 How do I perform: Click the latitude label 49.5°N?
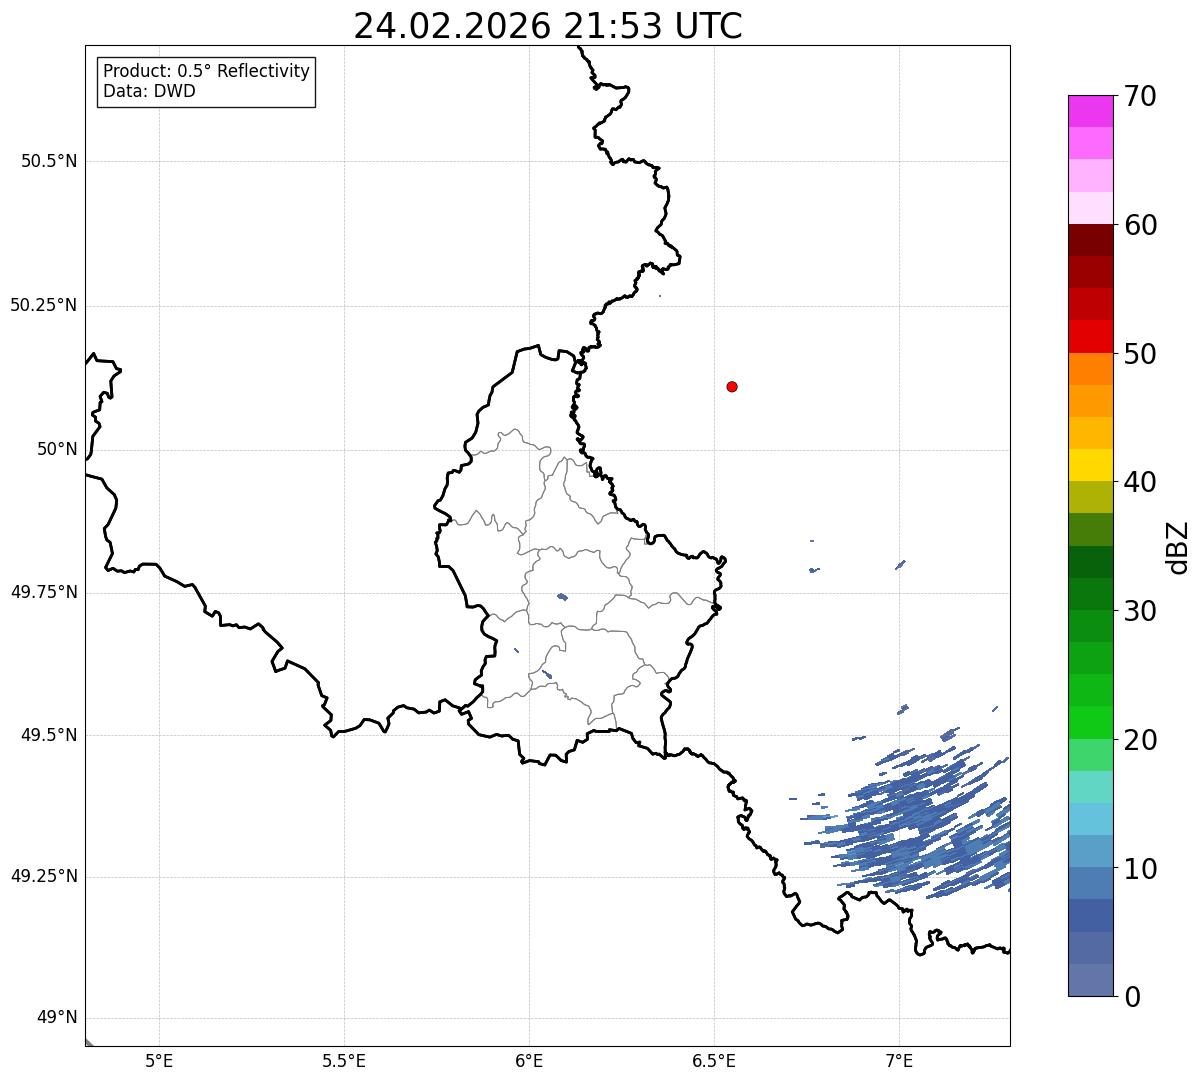coord(49,735)
